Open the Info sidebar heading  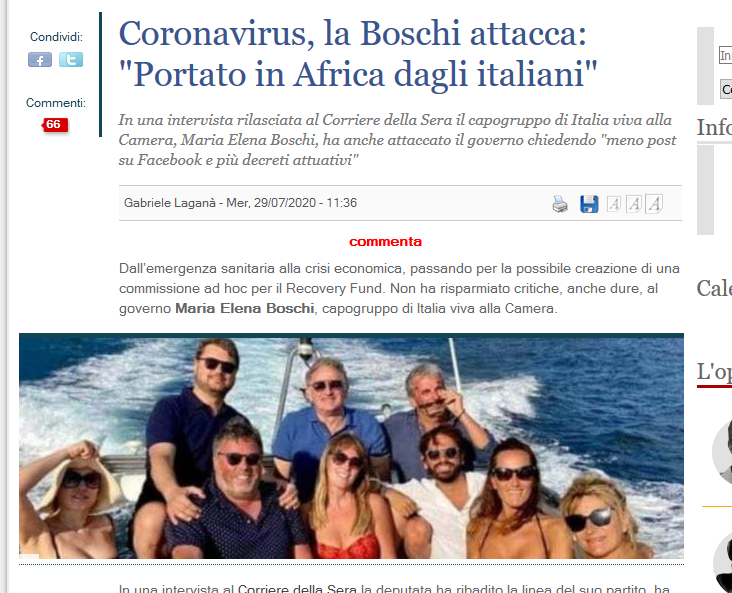click(x=714, y=127)
